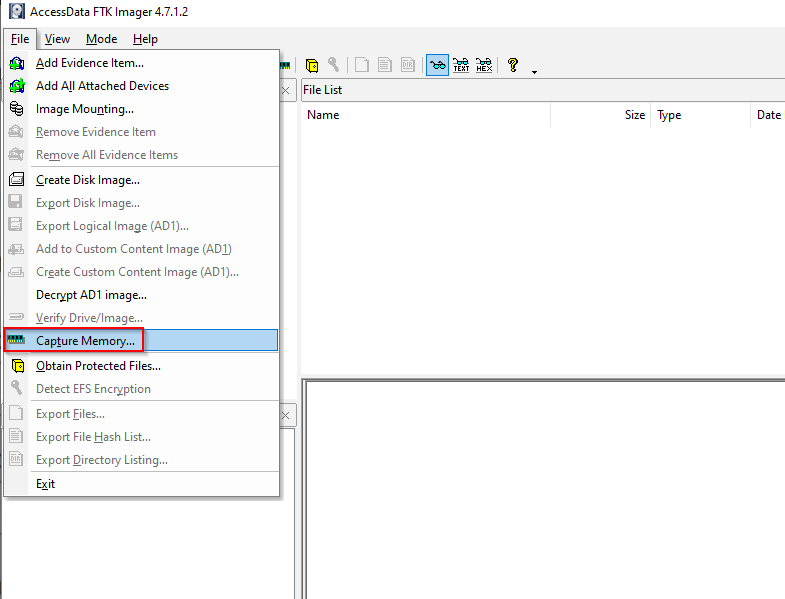Image resolution: width=785 pixels, height=599 pixels.
Task: Sort file list by Type column
Action: 700,115
